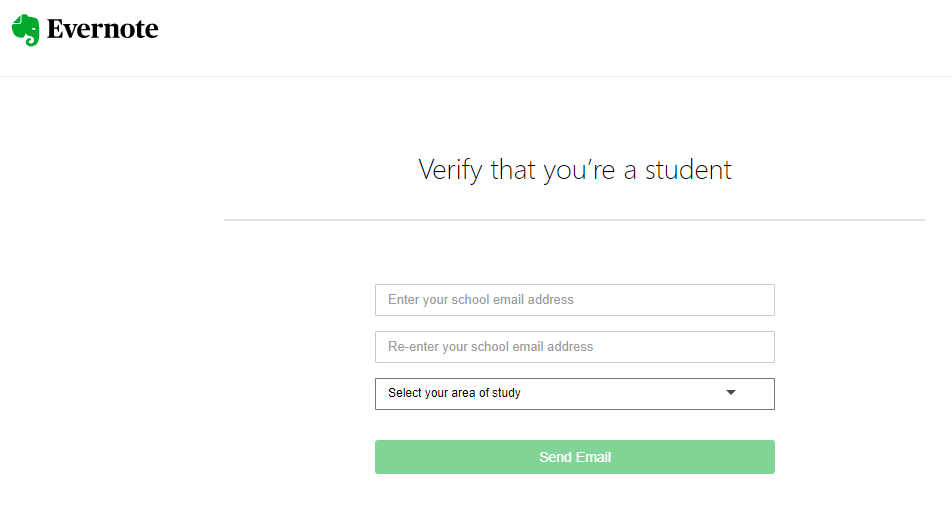Screen dimensions: 952x508
Task: Click the word 'student' in the heading
Action: point(688,170)
